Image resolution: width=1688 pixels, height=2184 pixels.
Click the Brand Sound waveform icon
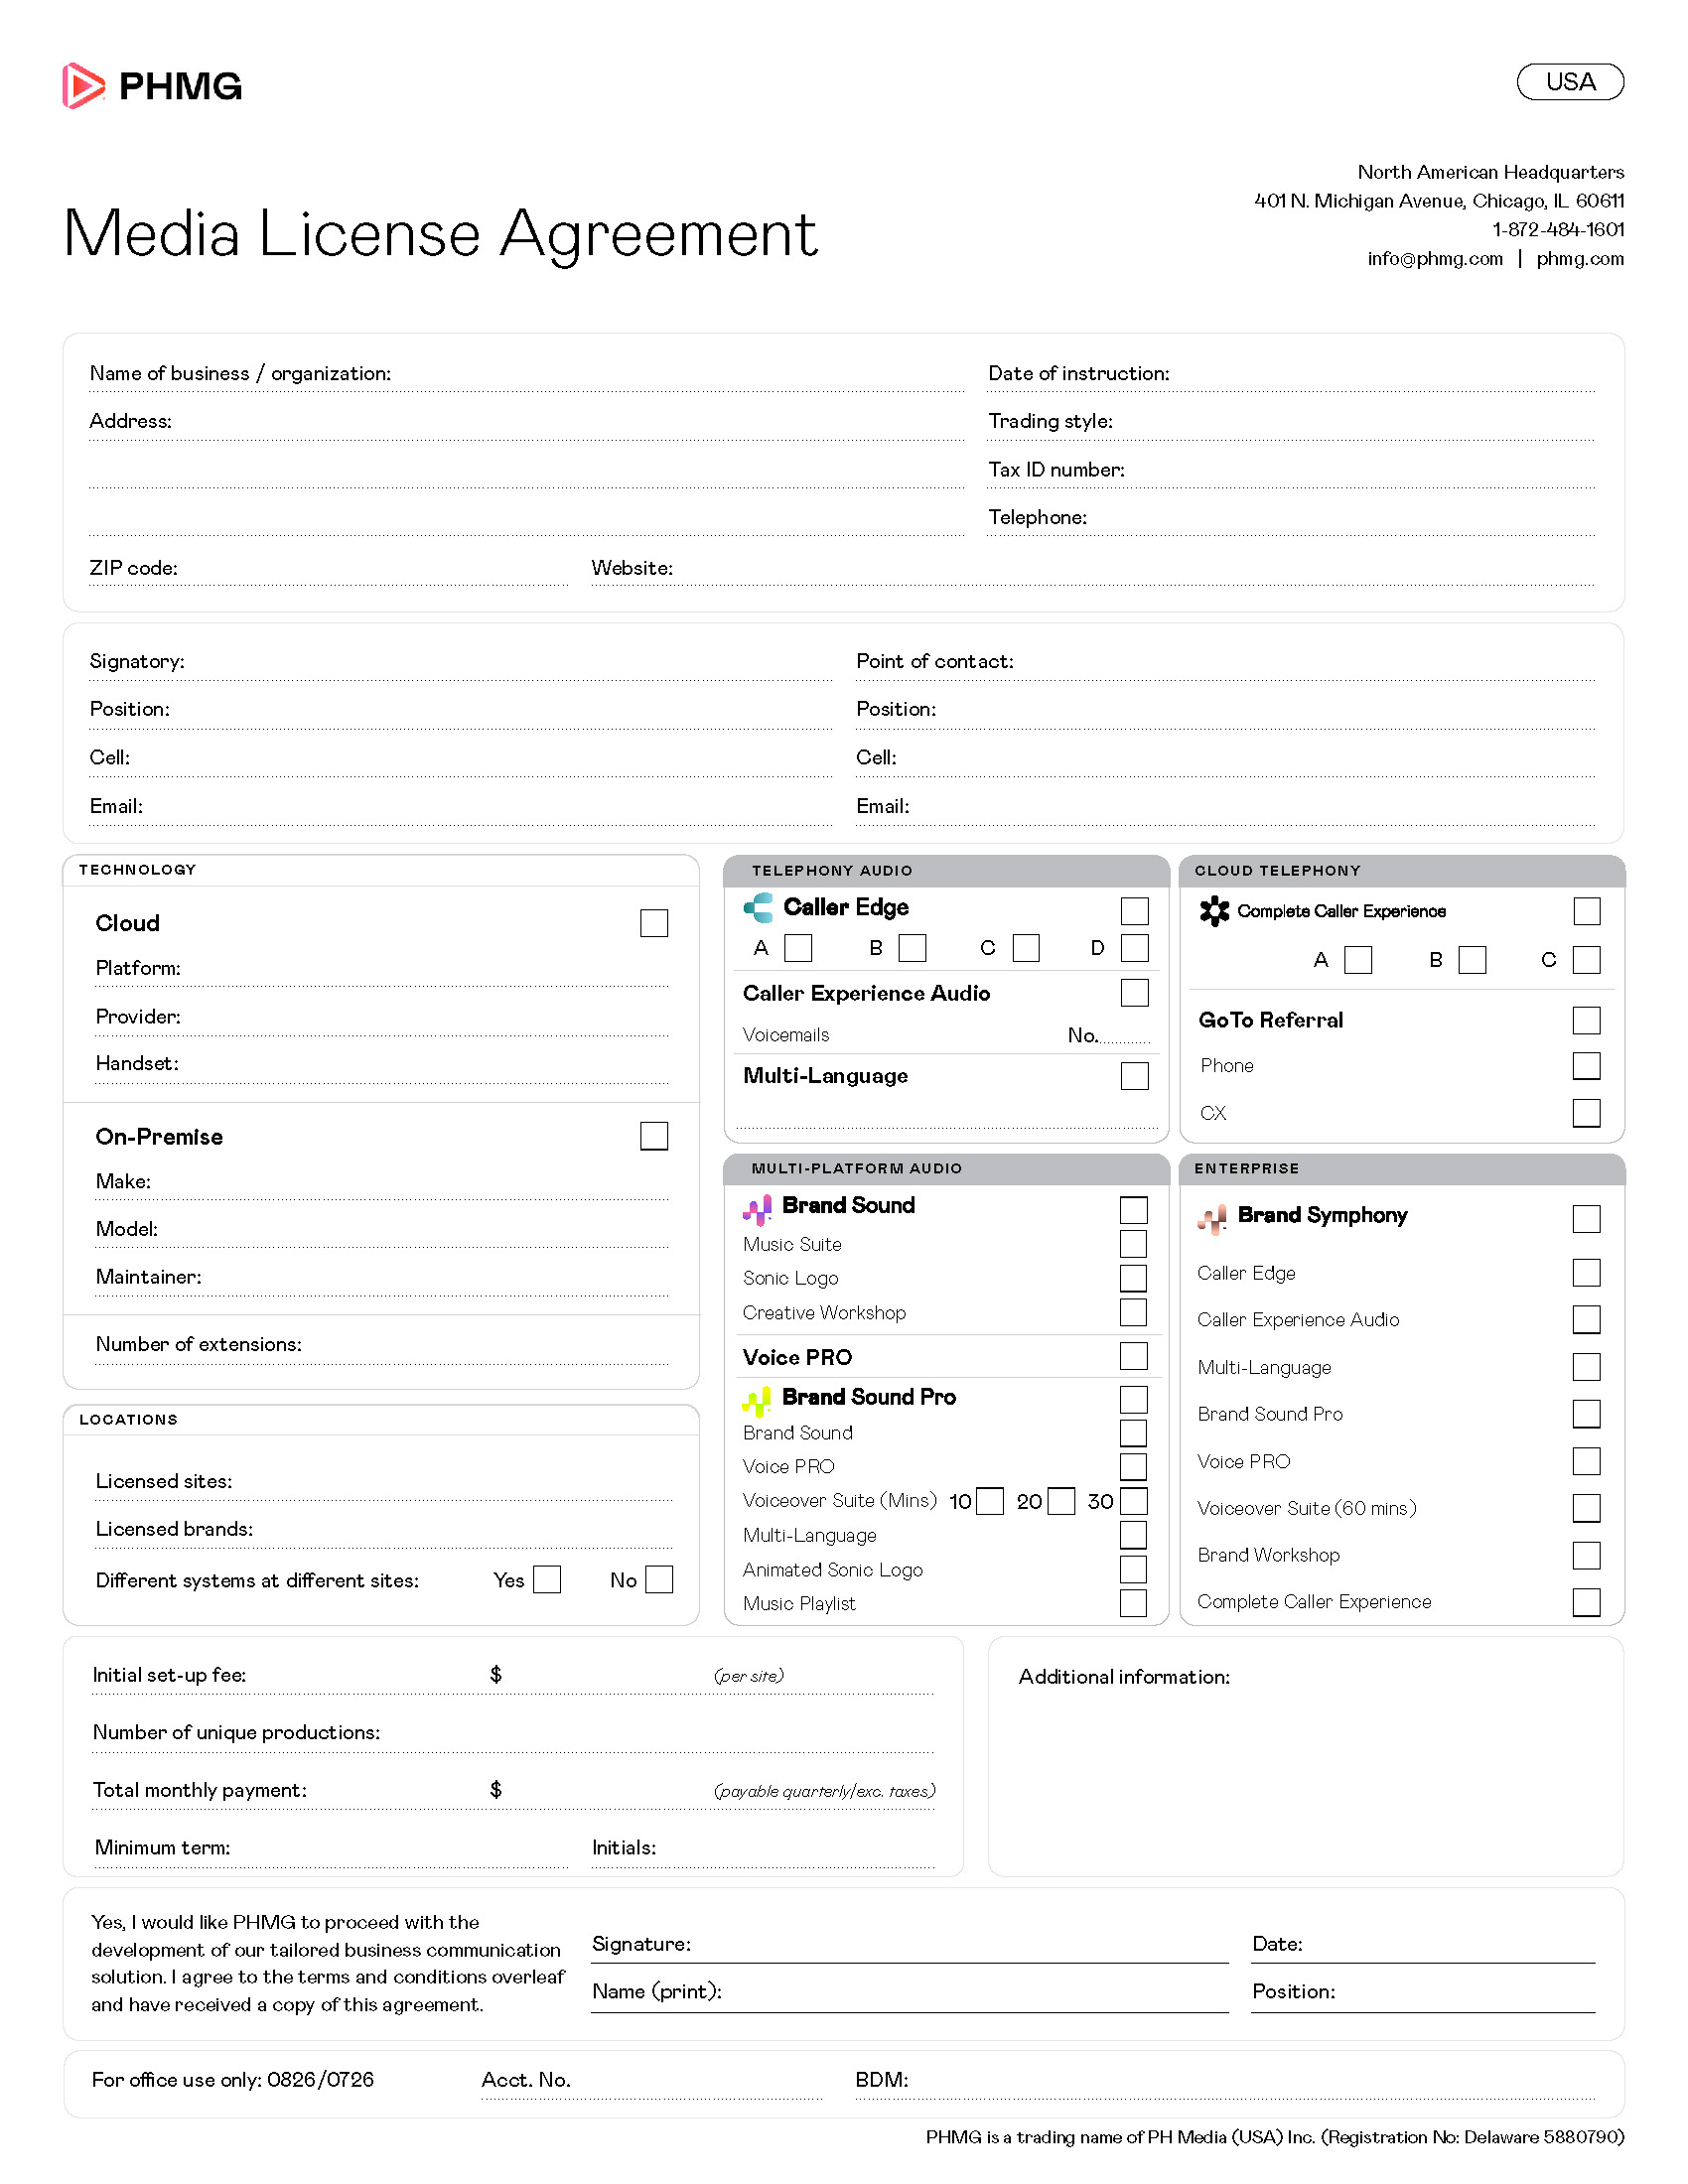757,1209
